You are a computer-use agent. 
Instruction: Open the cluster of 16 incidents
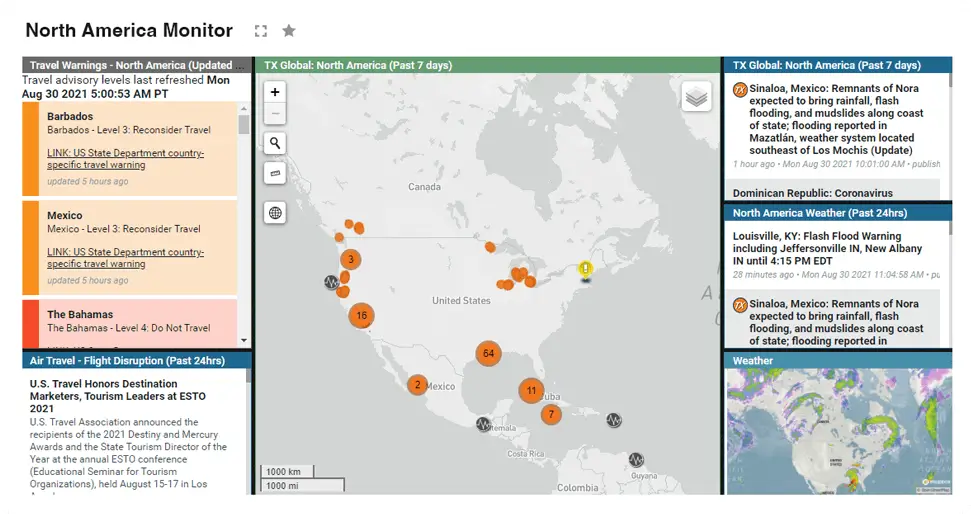[361, 315]
